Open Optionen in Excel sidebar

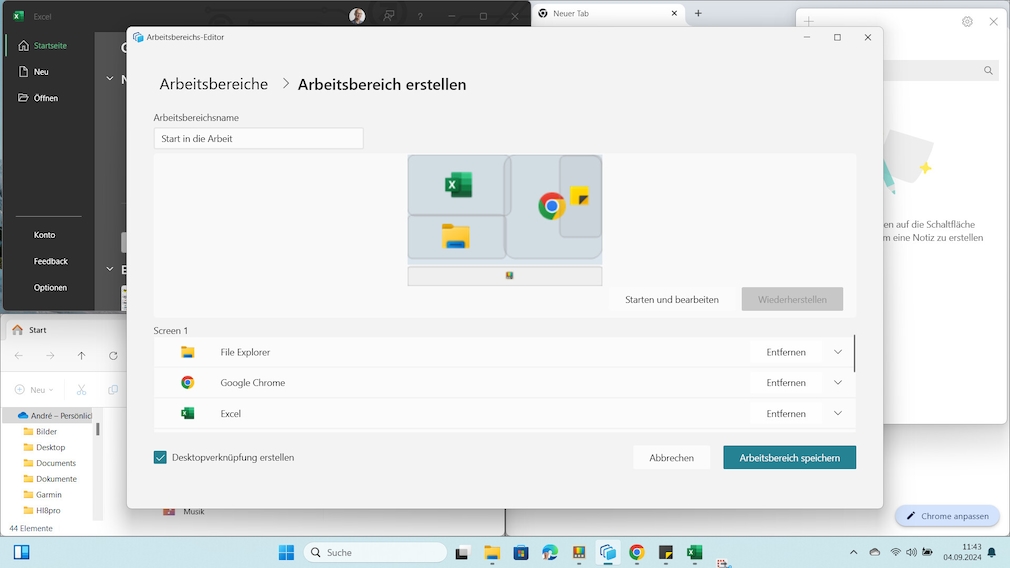(x=50, y=288)
